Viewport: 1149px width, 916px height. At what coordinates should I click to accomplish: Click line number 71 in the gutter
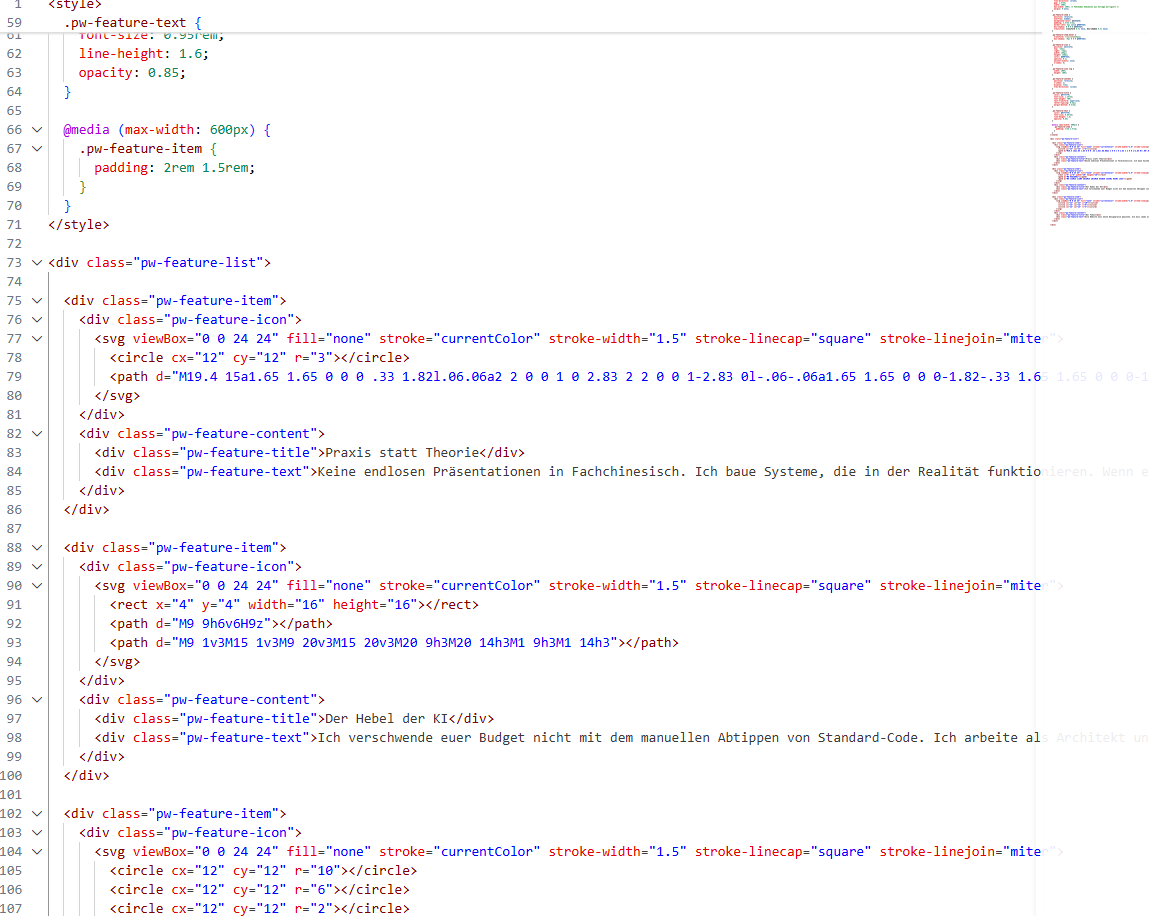[x=14, y=225]
